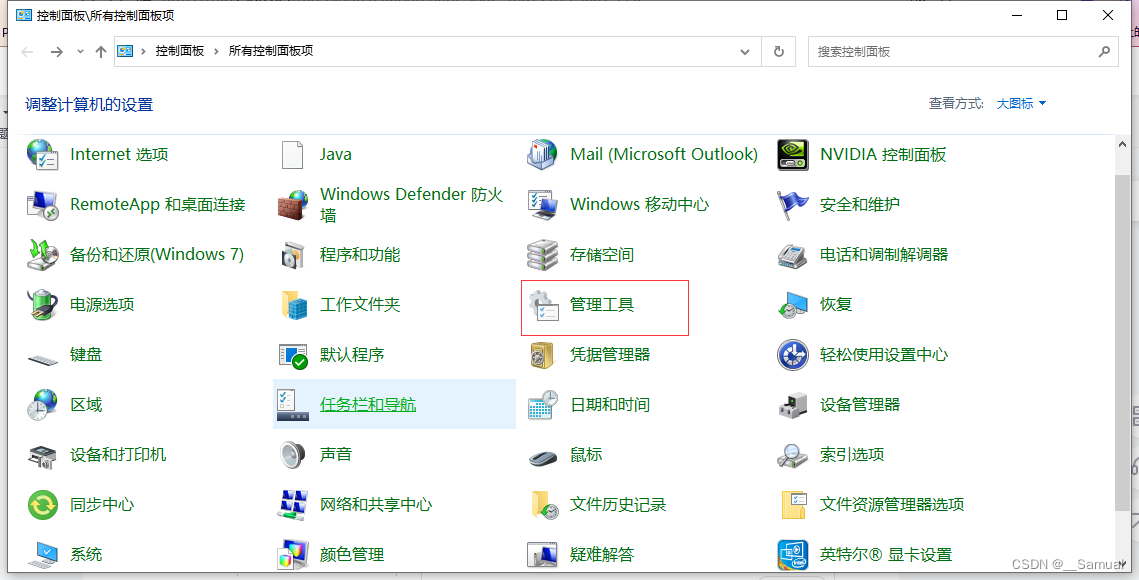Expand chevron before 控制面板 in breadcrumb

pos(144,52)
